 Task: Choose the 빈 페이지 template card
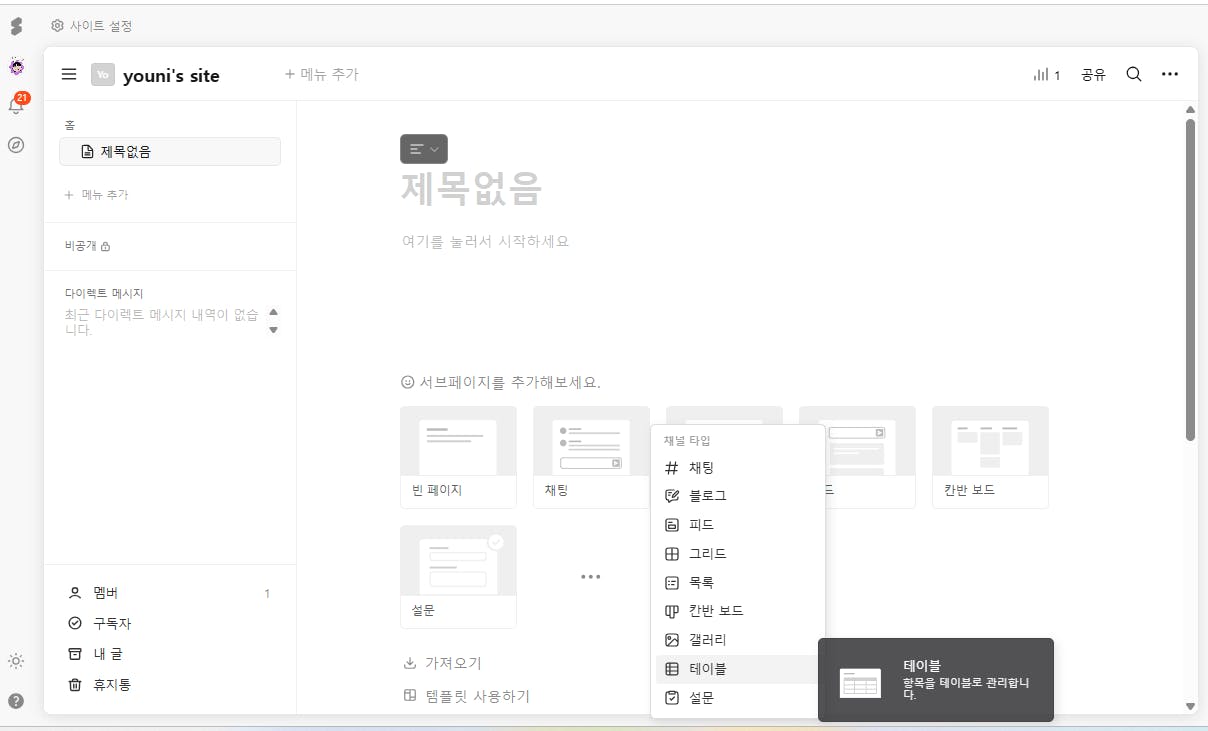click(x=458, y=457)
